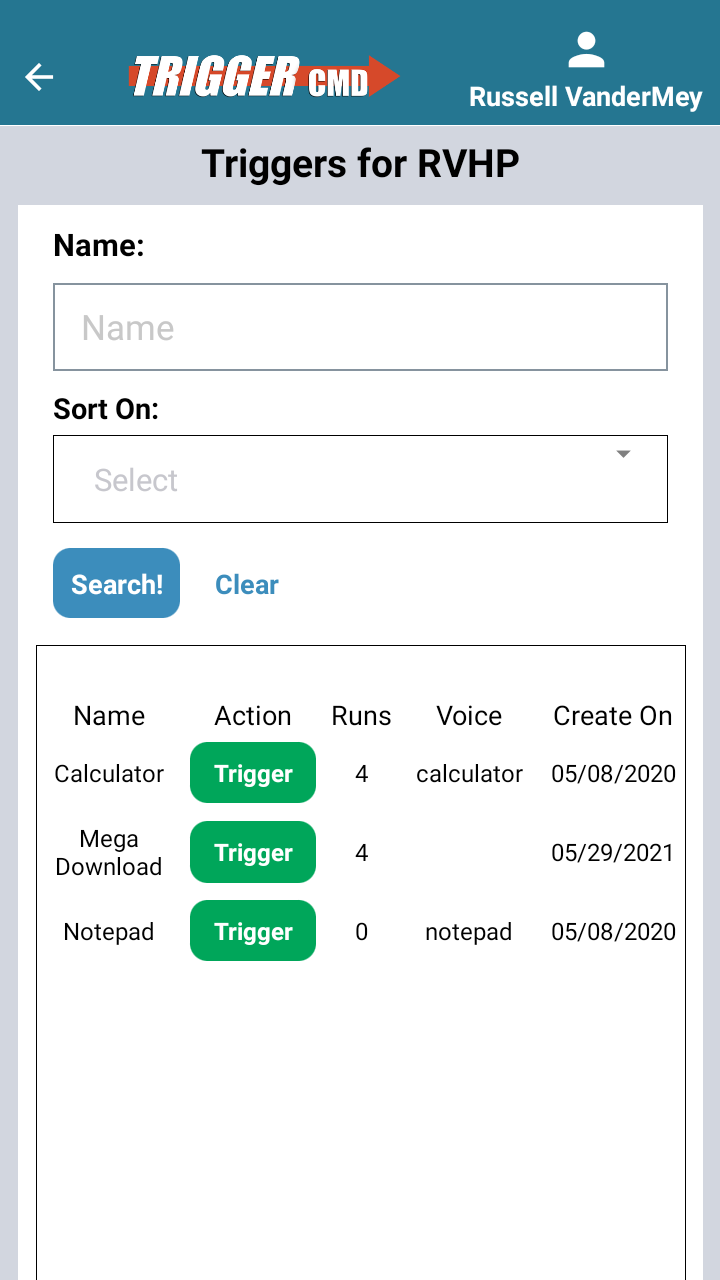The height and width of the screenshot is (1280, 720).
Task: Click the Create On column header
Action: pyautogui.click(x=612, y=716)
